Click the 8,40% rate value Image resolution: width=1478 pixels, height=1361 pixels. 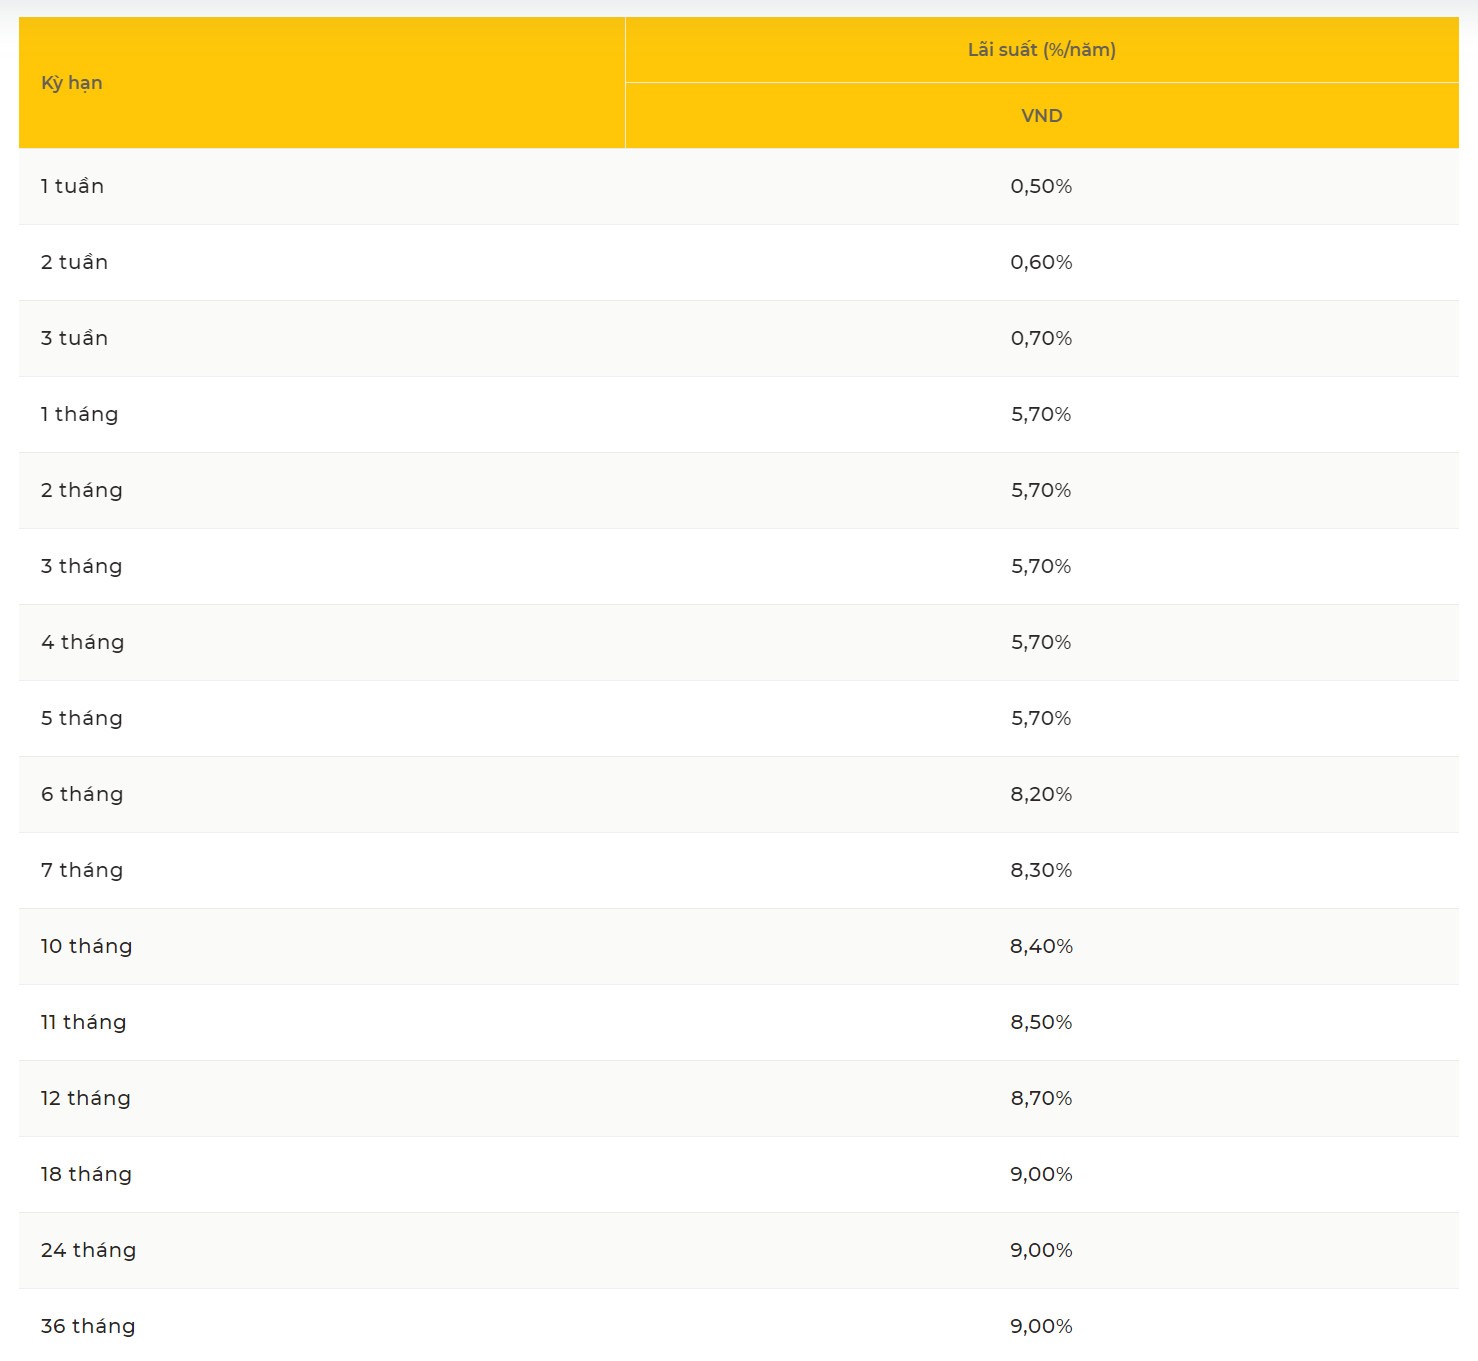1041,946
